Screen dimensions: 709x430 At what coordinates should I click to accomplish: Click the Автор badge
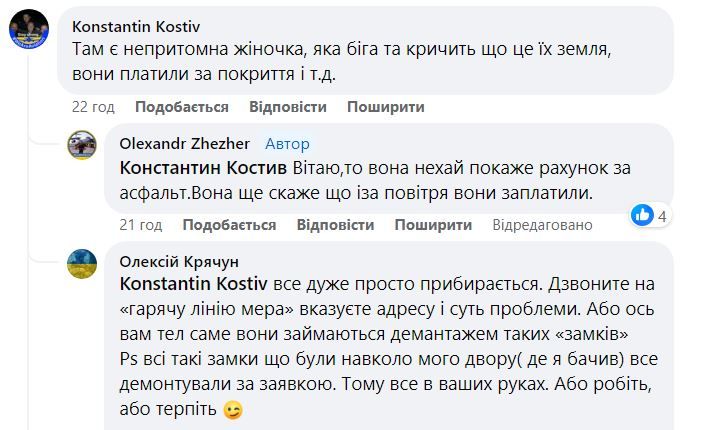click(287, 144)
